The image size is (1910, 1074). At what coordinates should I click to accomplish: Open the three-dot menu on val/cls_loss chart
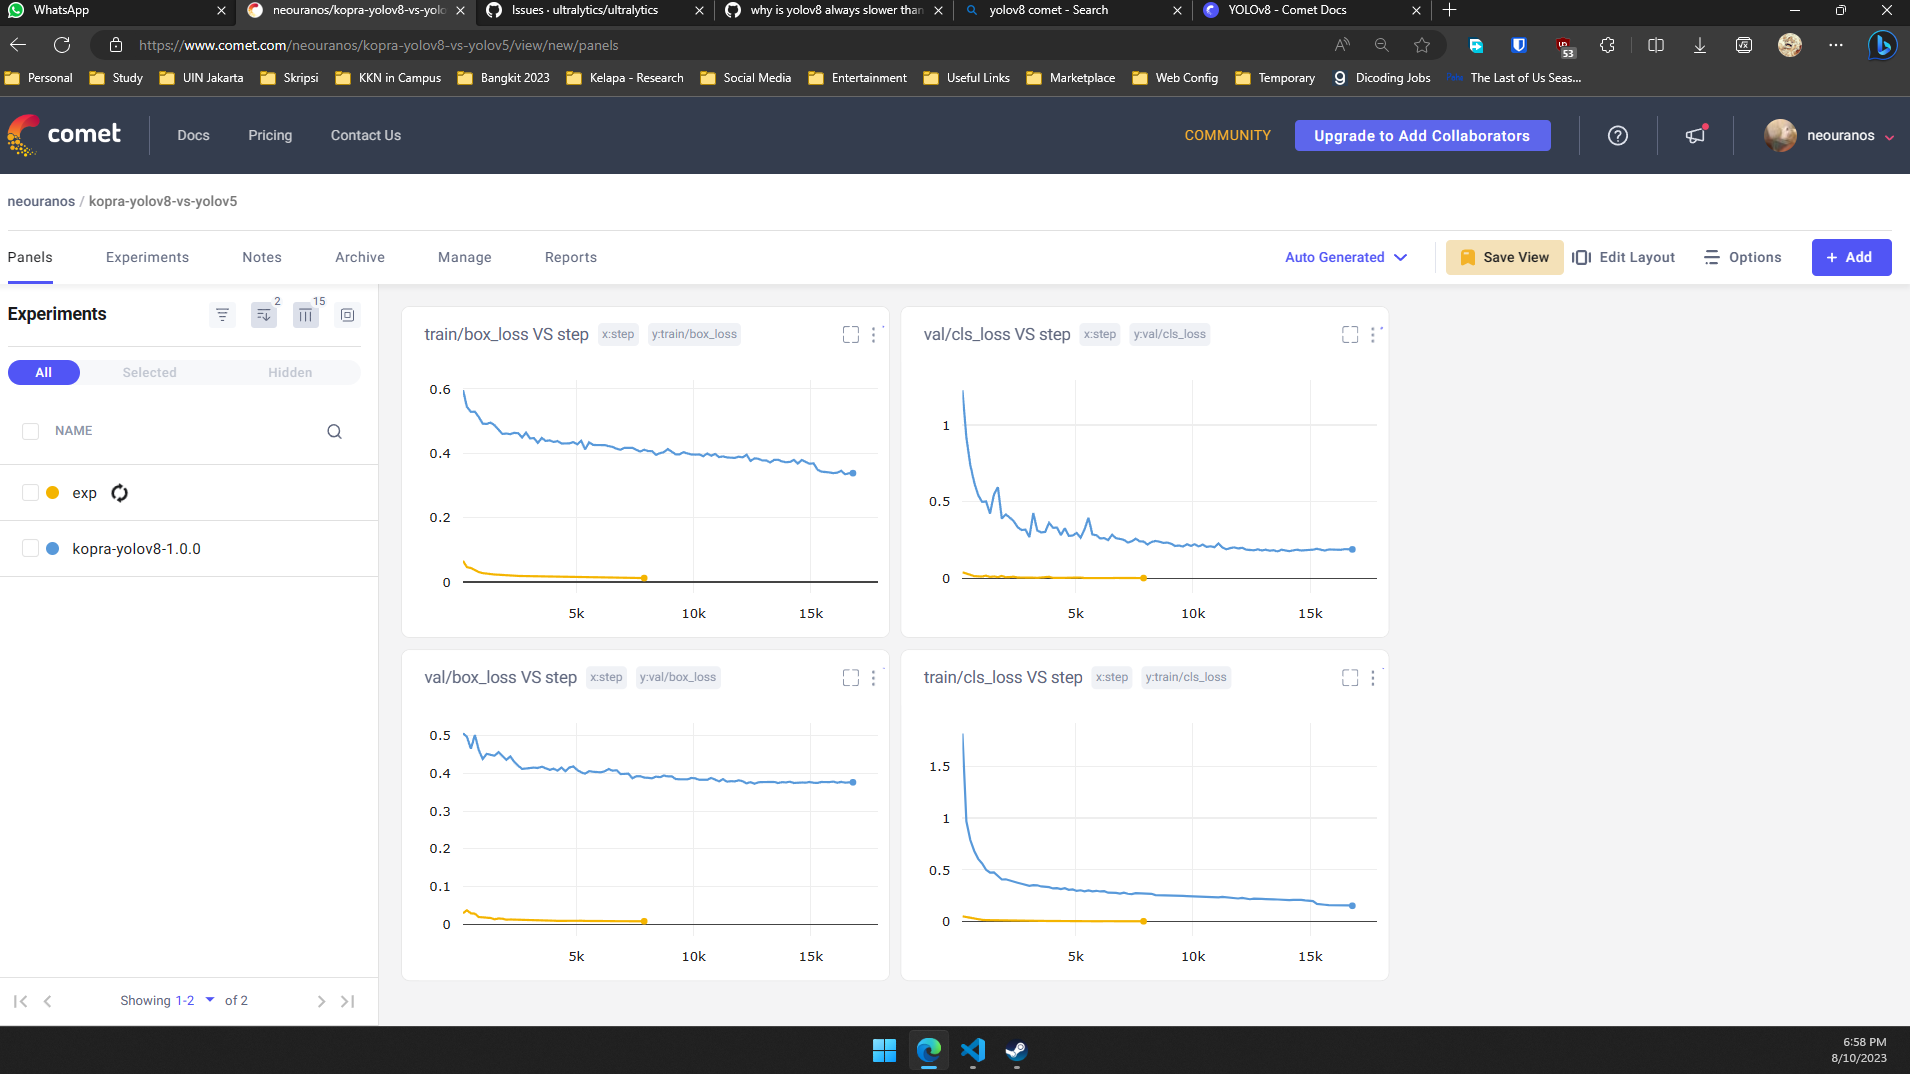coord(1375,335)
